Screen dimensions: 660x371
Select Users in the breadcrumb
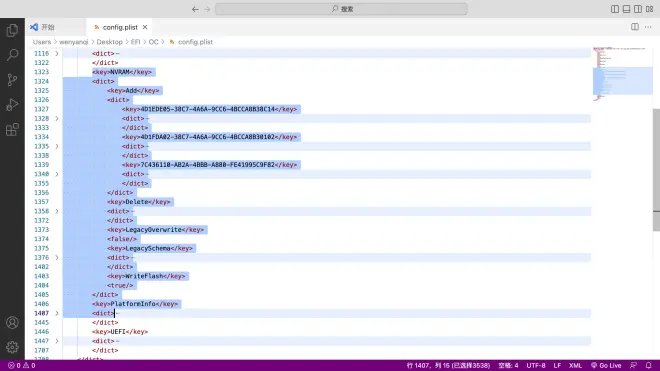coord(42,42)
